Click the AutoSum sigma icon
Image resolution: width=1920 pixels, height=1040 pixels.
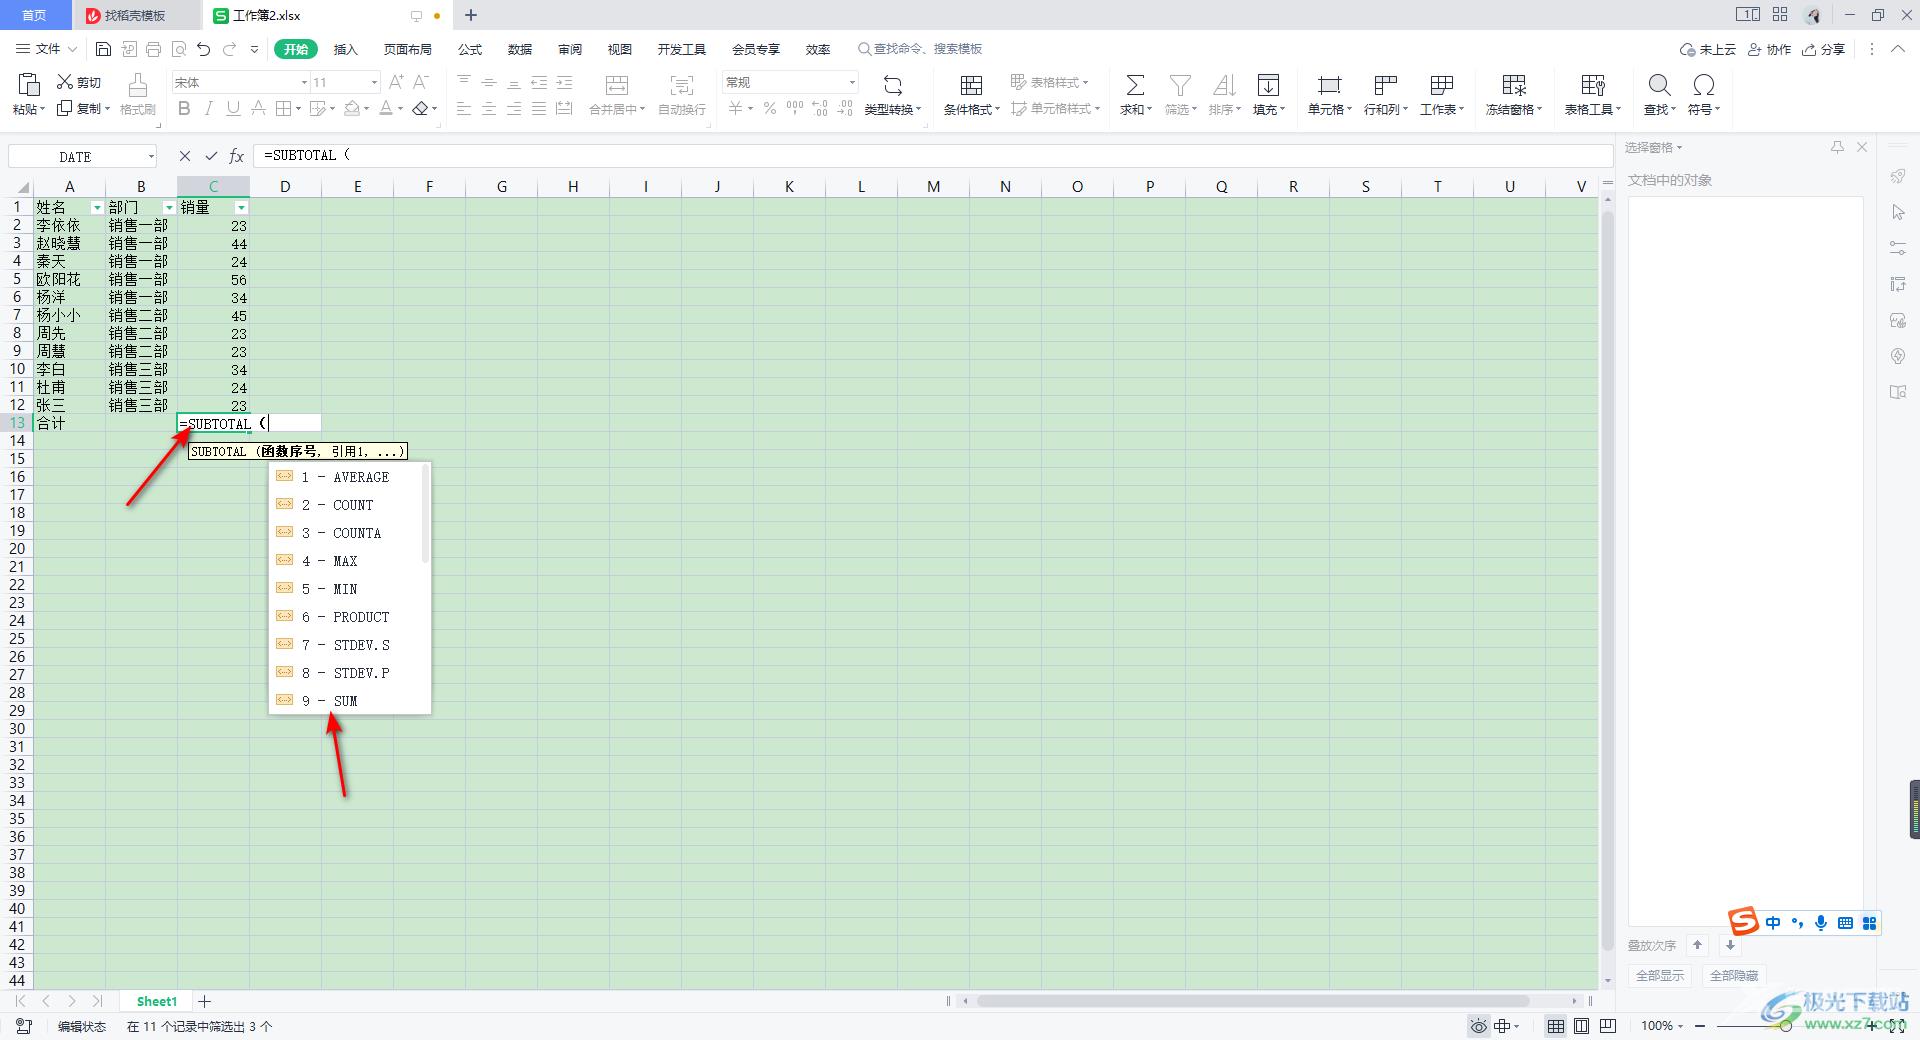click(1135, 85)
